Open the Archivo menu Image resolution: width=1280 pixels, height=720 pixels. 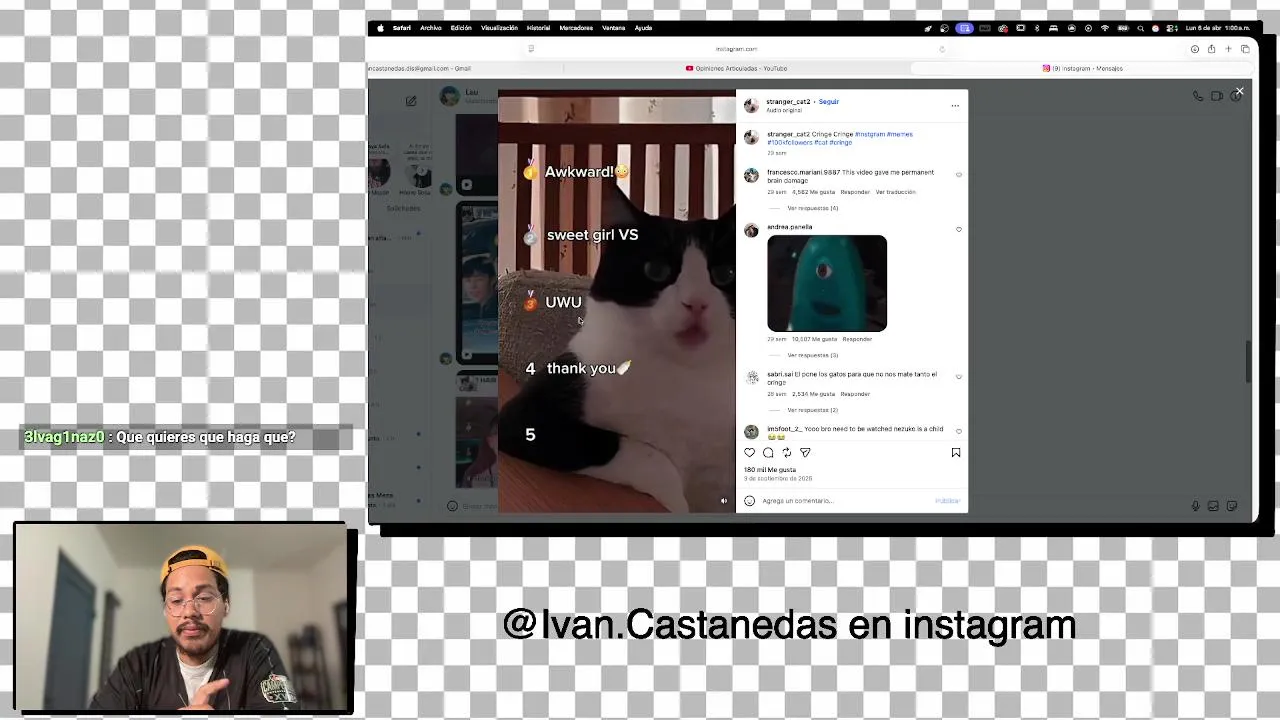431,28
